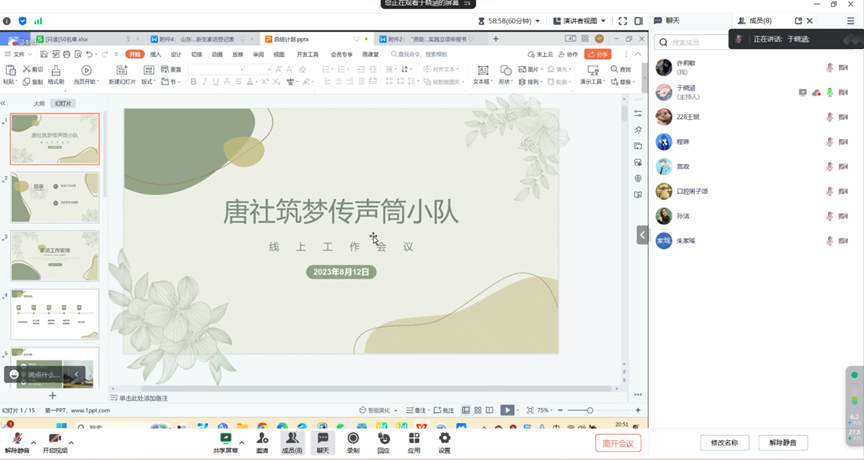Toggle Notes (备注) in WPS status bar

pos(416,410)
